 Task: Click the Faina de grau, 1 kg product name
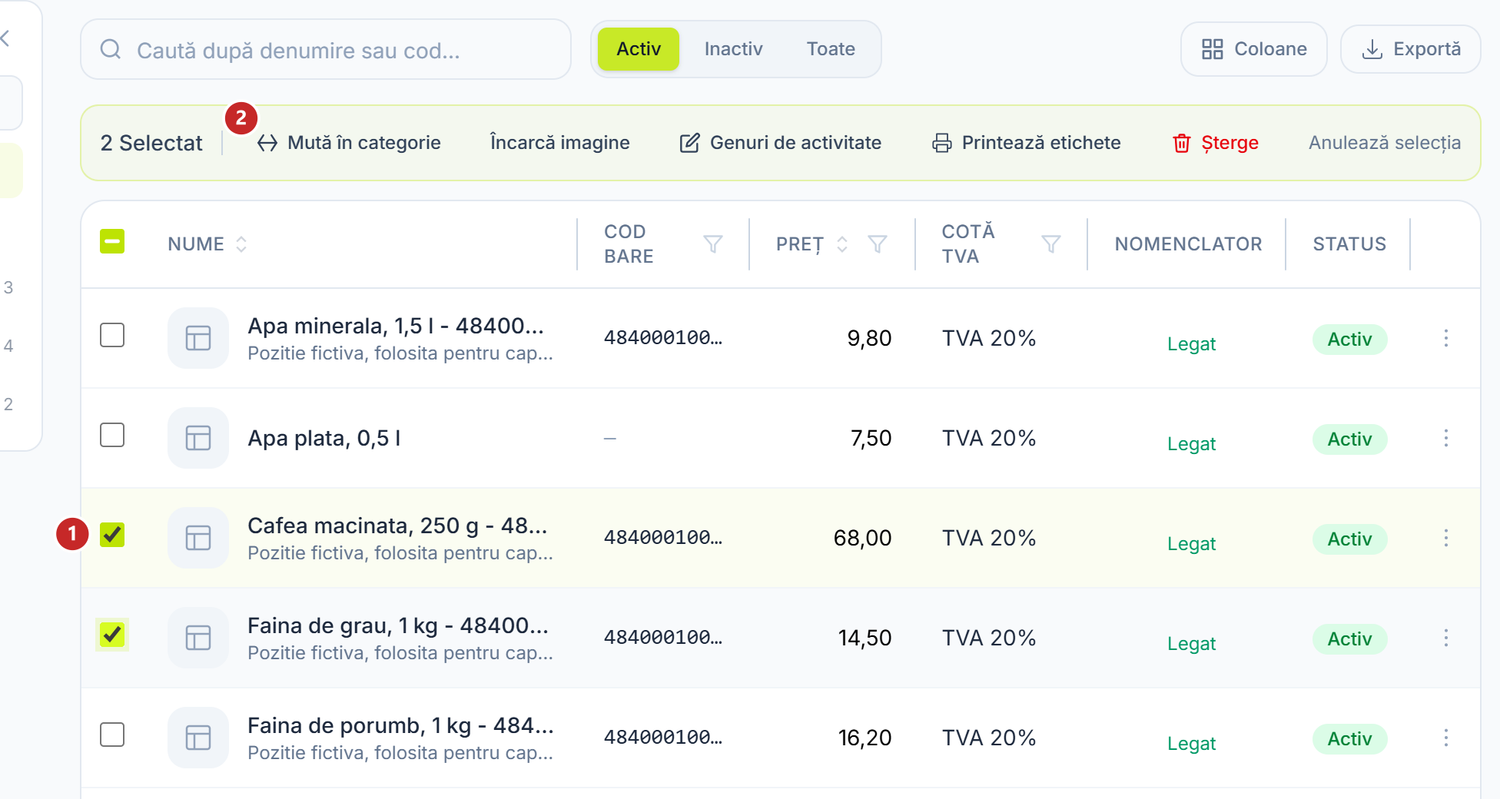pos(398,627)
